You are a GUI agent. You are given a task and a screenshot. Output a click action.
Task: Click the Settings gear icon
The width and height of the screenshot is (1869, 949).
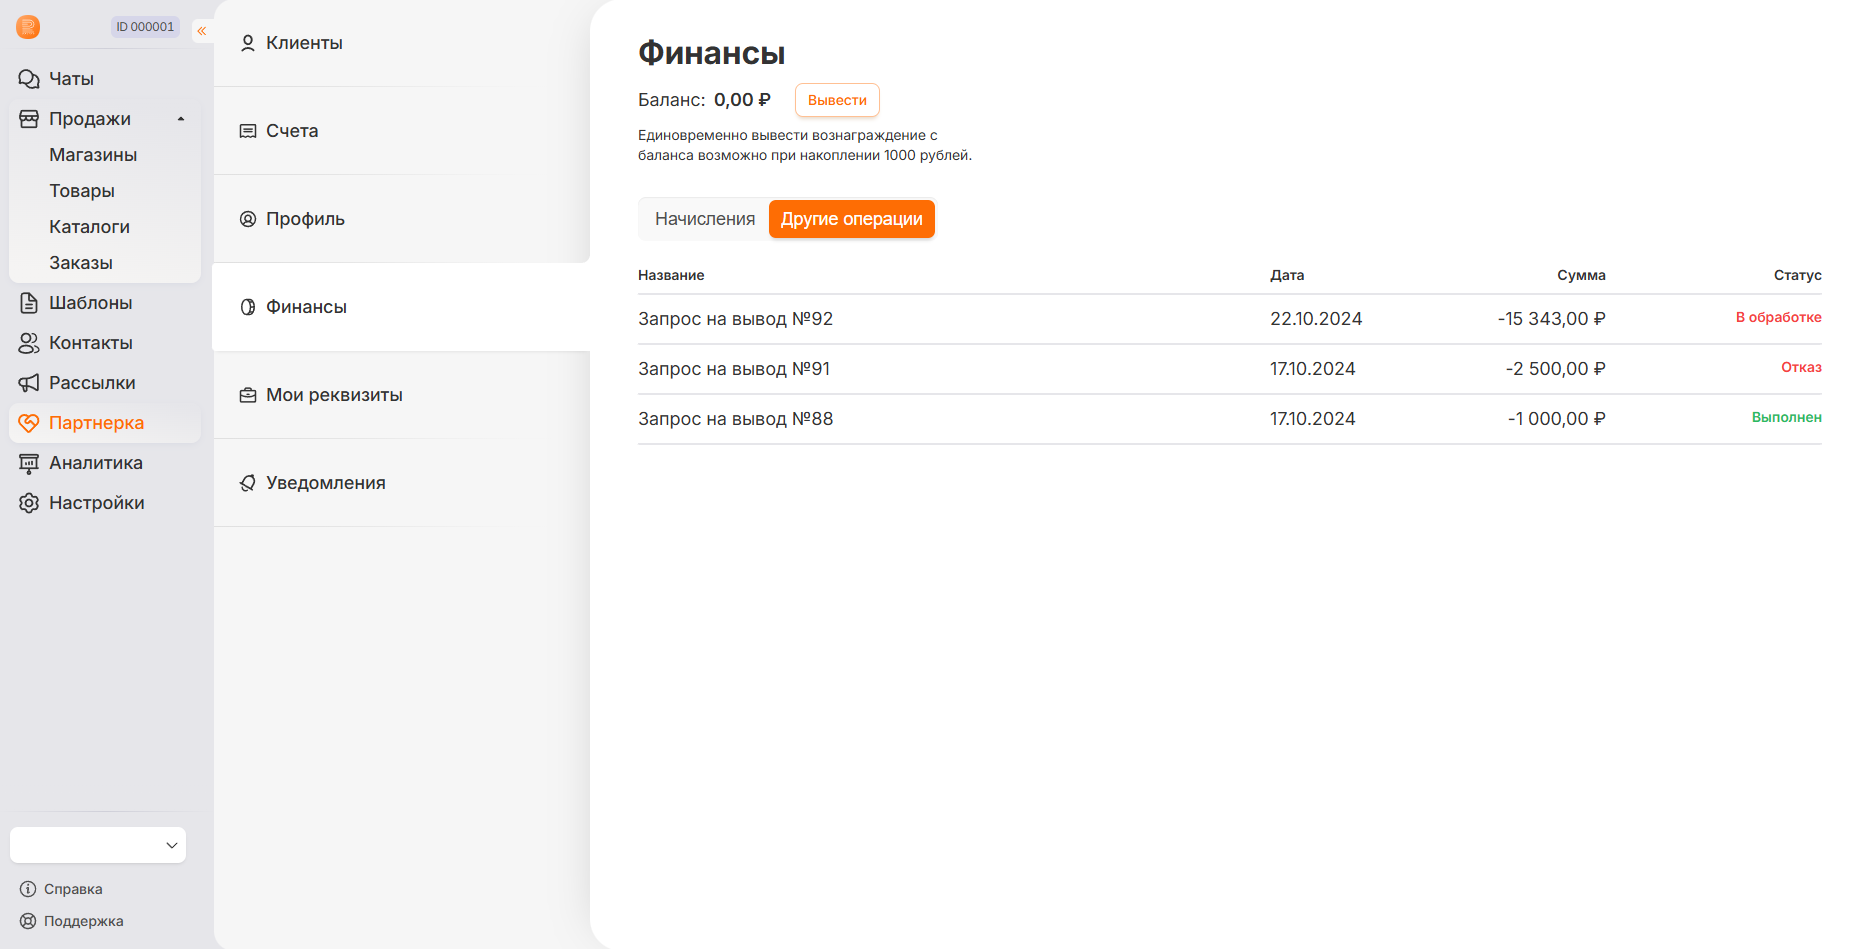pos(29,503)
